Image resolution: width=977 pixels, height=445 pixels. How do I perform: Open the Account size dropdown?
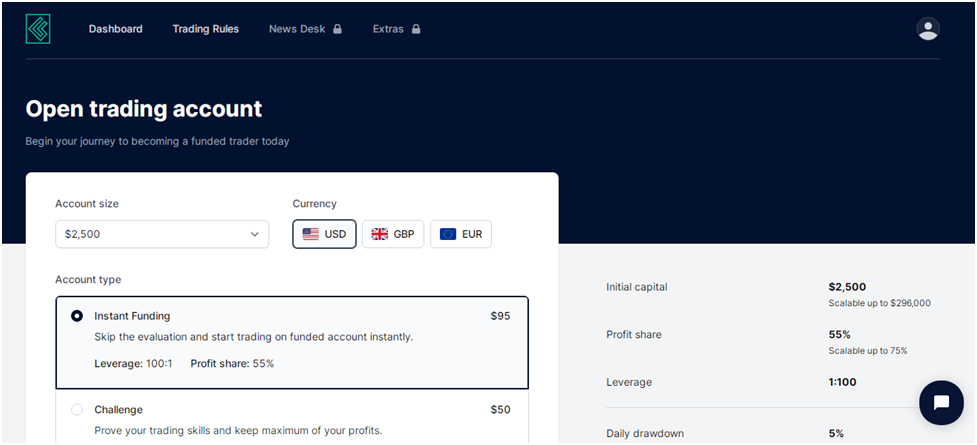point(162,234)
